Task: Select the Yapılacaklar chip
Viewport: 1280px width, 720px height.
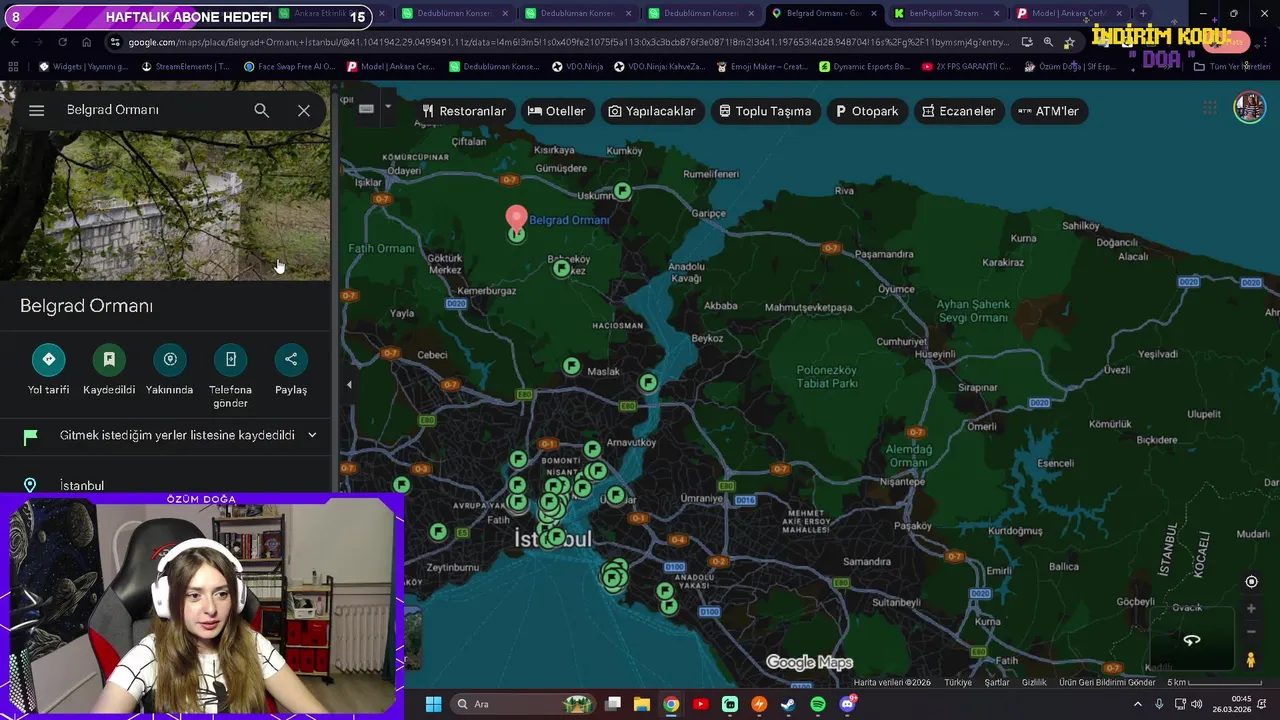Action: [651, 111]
